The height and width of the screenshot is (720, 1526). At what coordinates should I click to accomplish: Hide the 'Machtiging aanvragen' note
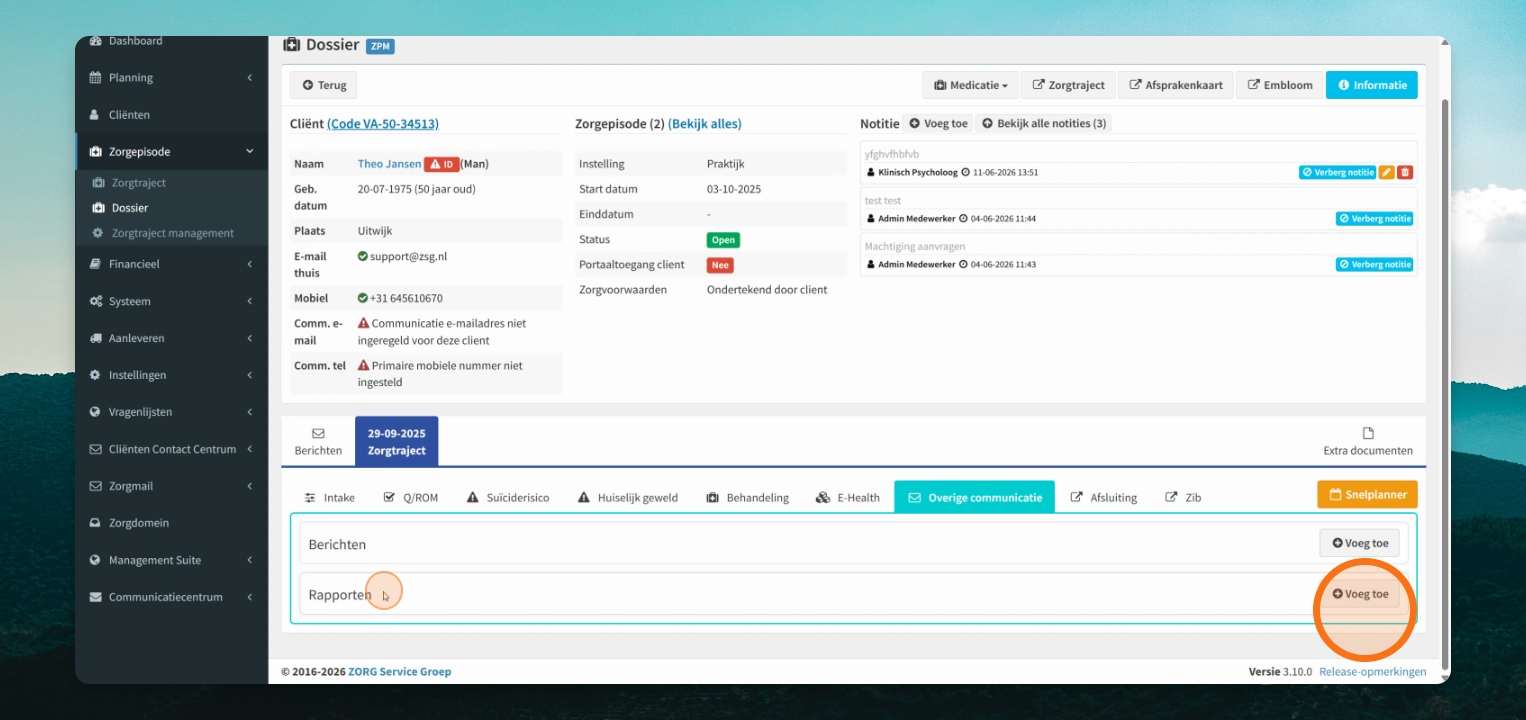click(1374, 264)
